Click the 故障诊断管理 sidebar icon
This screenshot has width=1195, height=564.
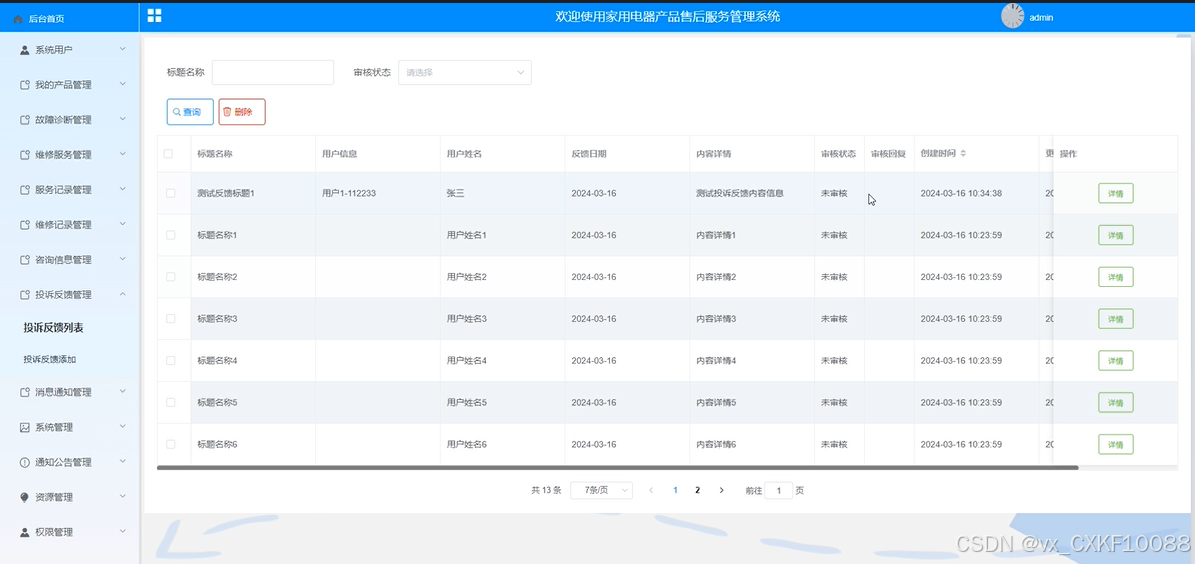pos(24,120)
